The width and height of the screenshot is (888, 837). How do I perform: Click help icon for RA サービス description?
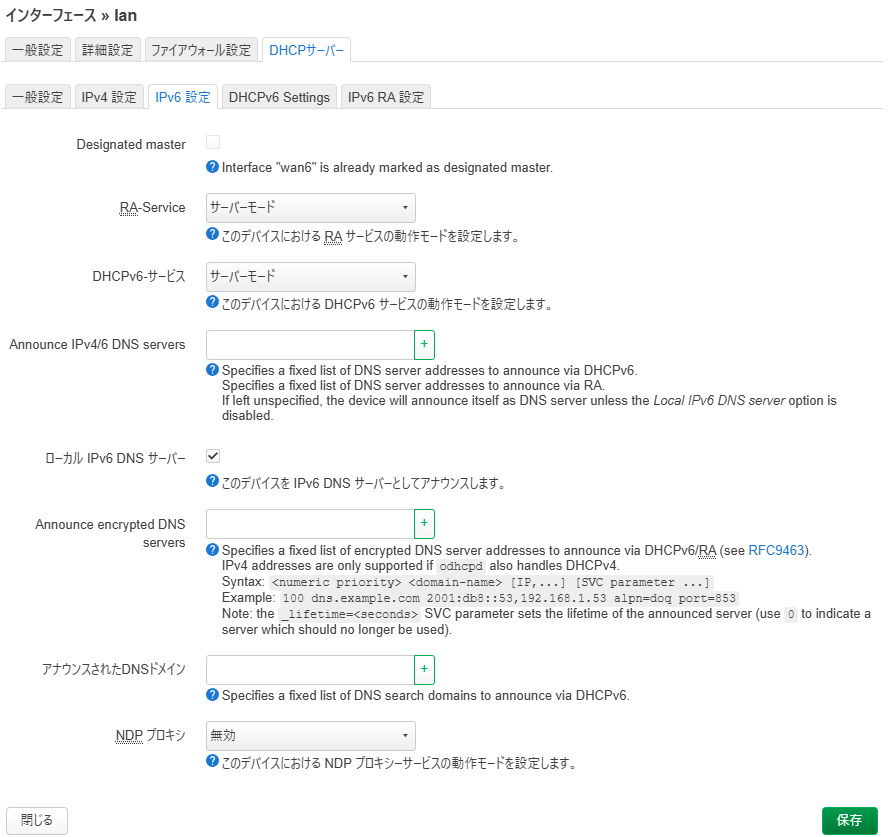click(212, 234)
